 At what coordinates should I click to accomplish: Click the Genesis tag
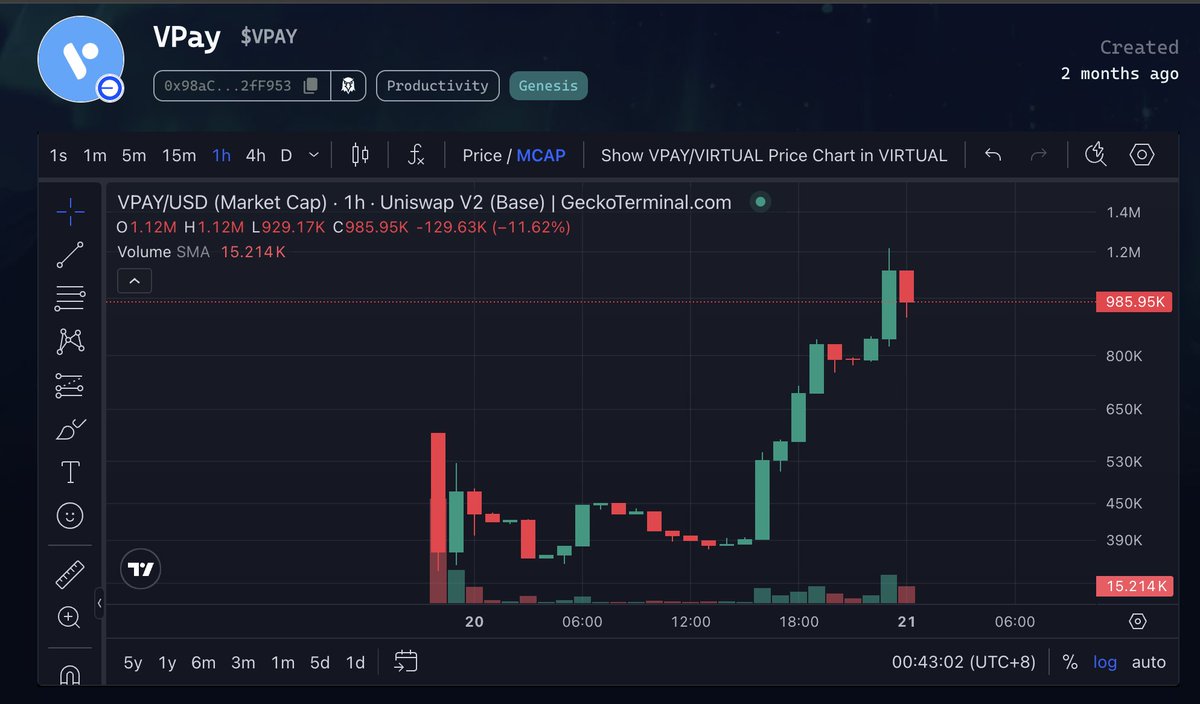[x=548, y=86]
